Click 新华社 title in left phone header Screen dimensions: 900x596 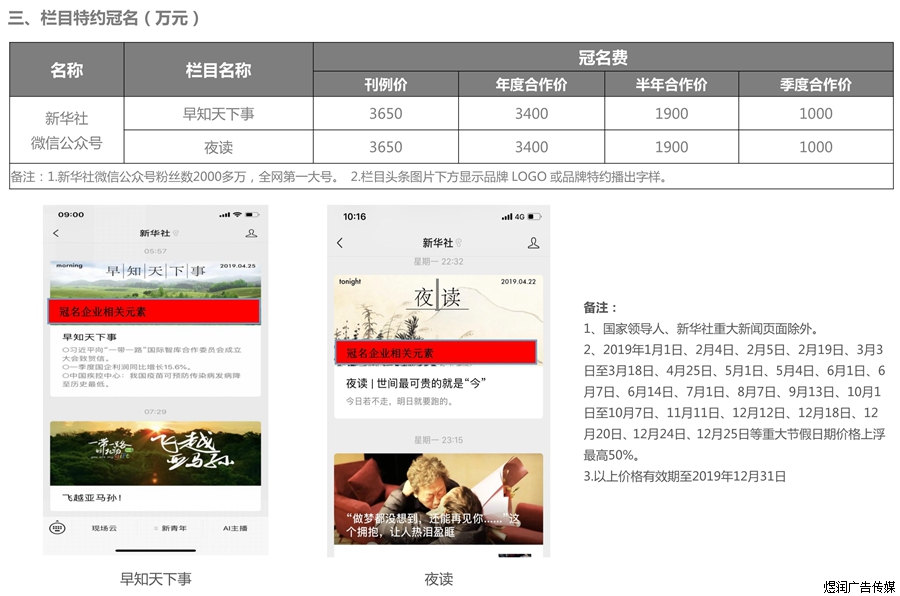click(154, 233)
